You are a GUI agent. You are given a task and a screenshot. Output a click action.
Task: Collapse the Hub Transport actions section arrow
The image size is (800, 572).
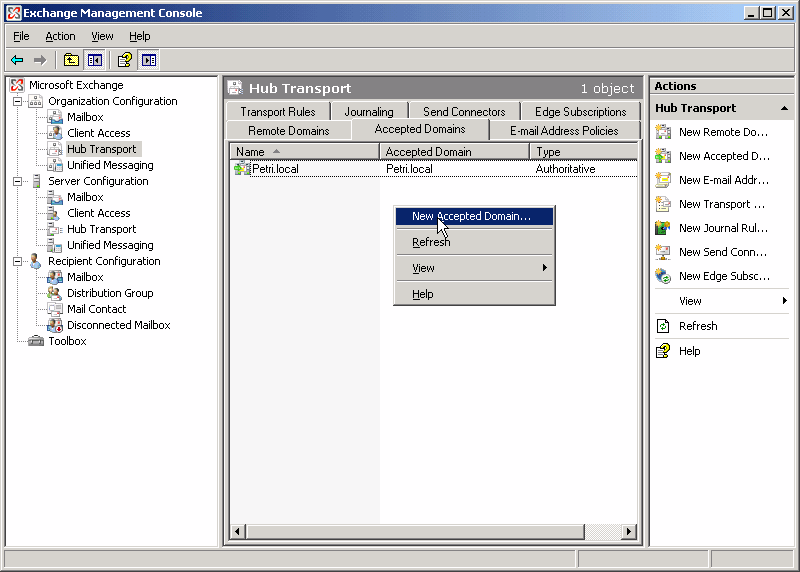coord(784,108)
